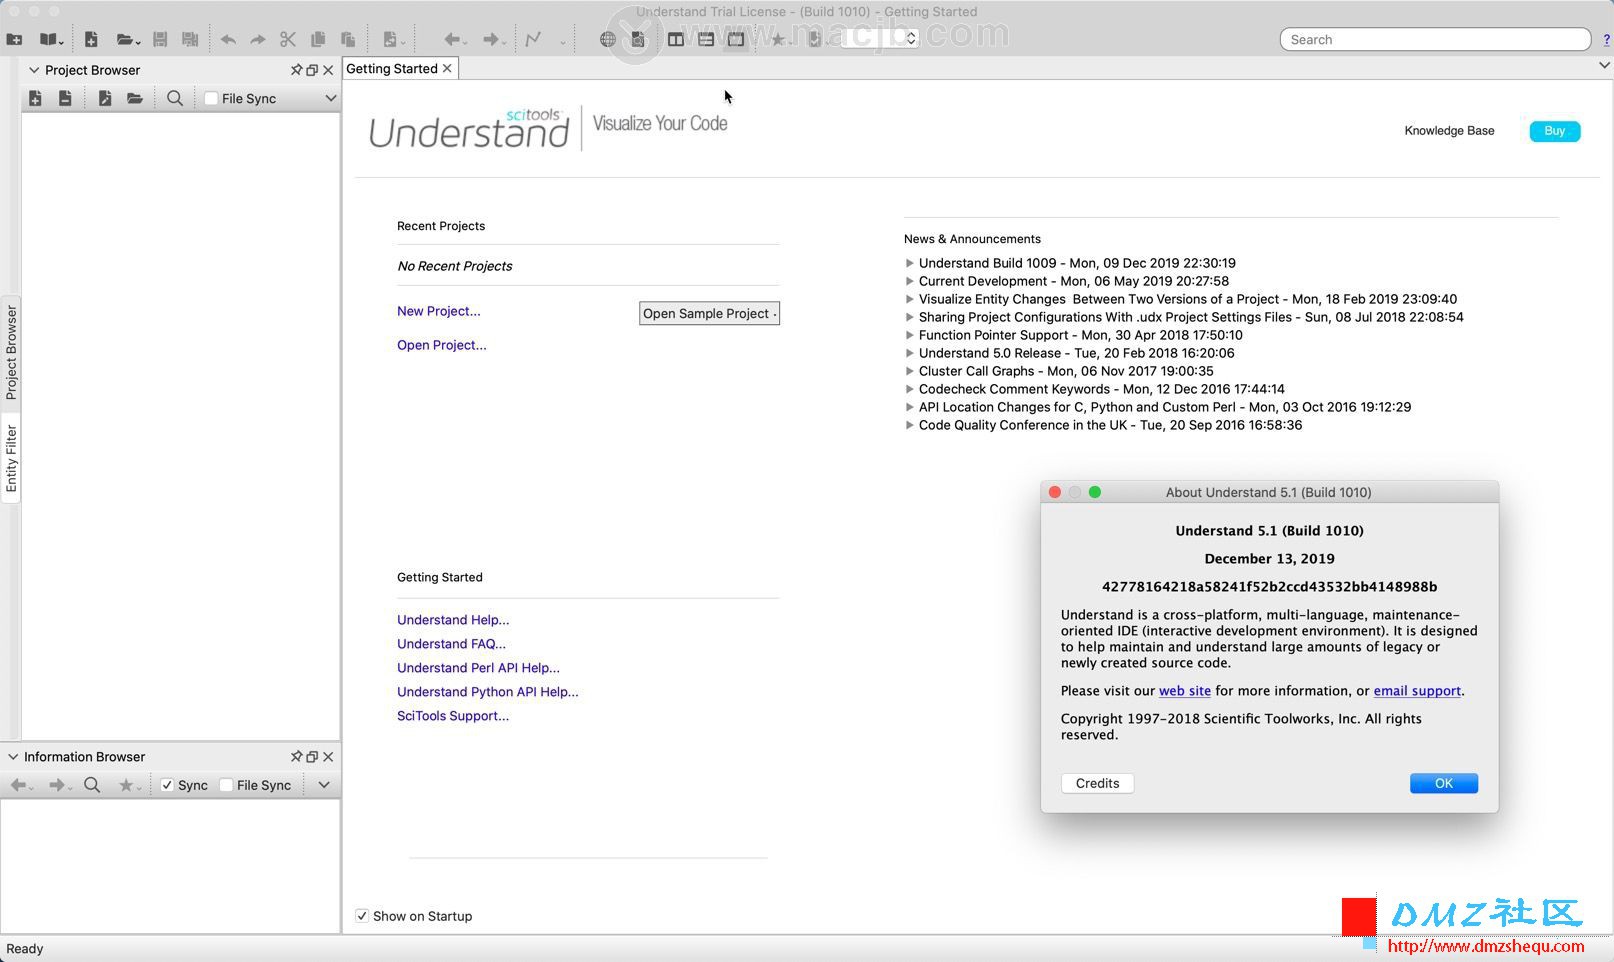Uncheck Show on Startup checkbox
This screenshot has width=1614, height=962.
tap(362, 916)
